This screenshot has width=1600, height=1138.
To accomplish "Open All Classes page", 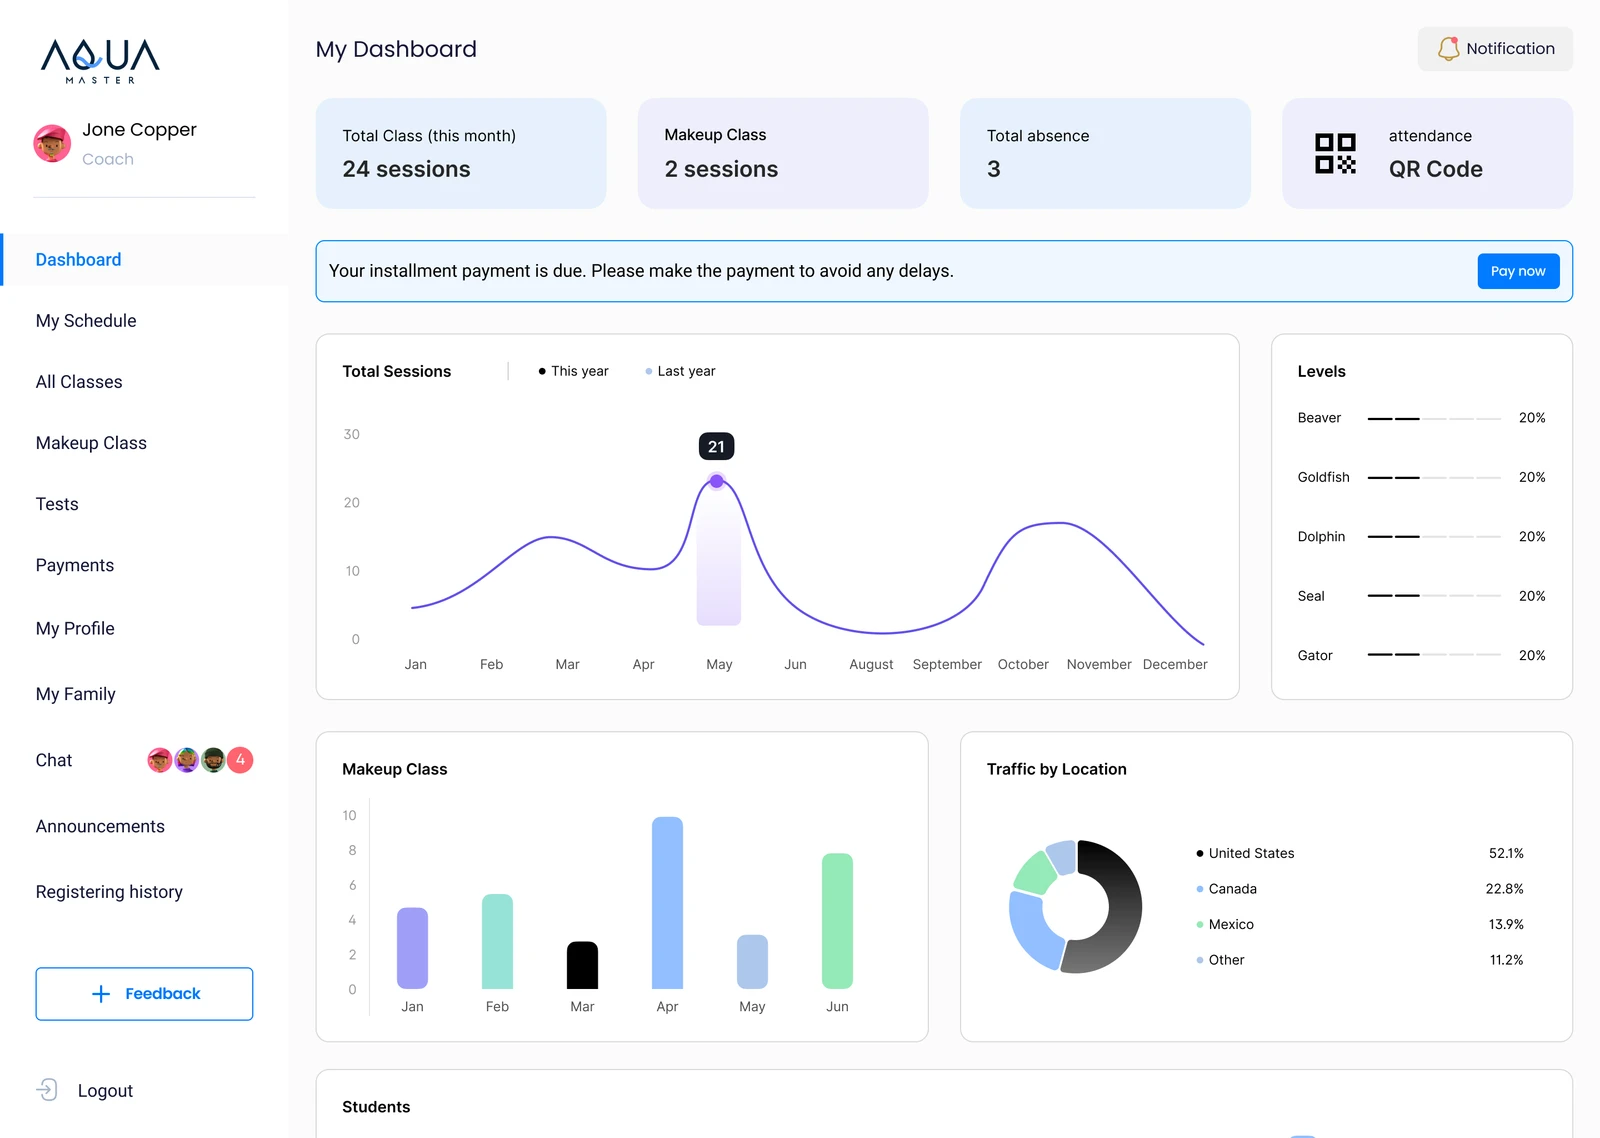I will [x=79, y=382].
